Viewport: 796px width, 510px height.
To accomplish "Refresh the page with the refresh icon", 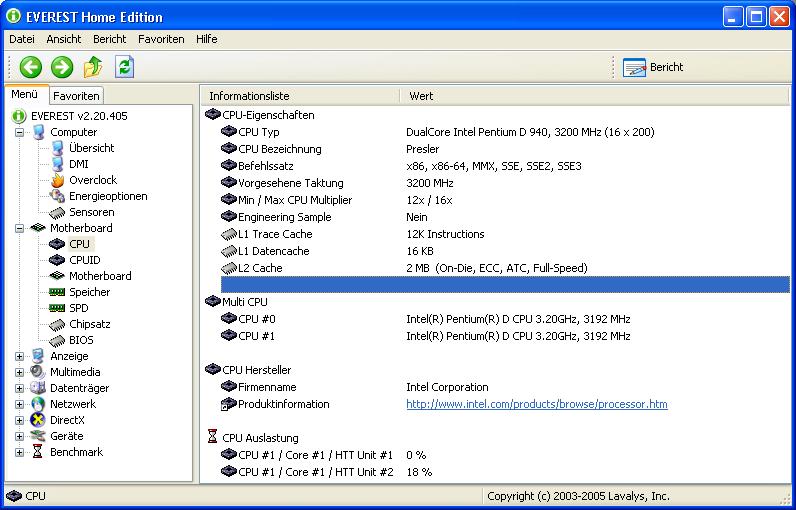I will pos(124,67).
